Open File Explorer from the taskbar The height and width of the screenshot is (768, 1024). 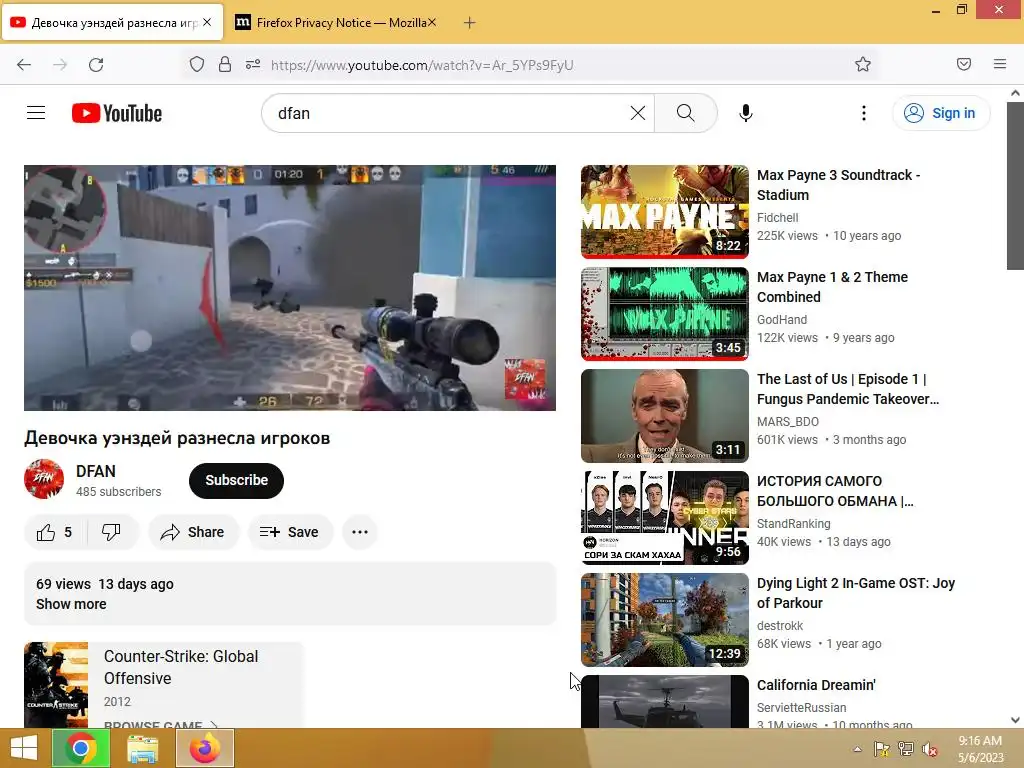[x=142, y=748]
